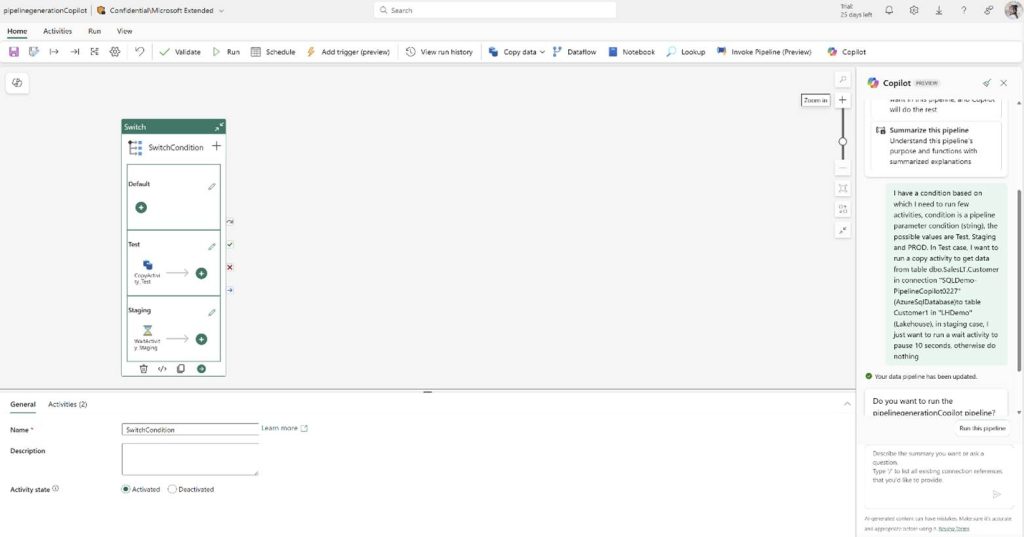Click Run this pipeline in Copilot

(982, 429)
